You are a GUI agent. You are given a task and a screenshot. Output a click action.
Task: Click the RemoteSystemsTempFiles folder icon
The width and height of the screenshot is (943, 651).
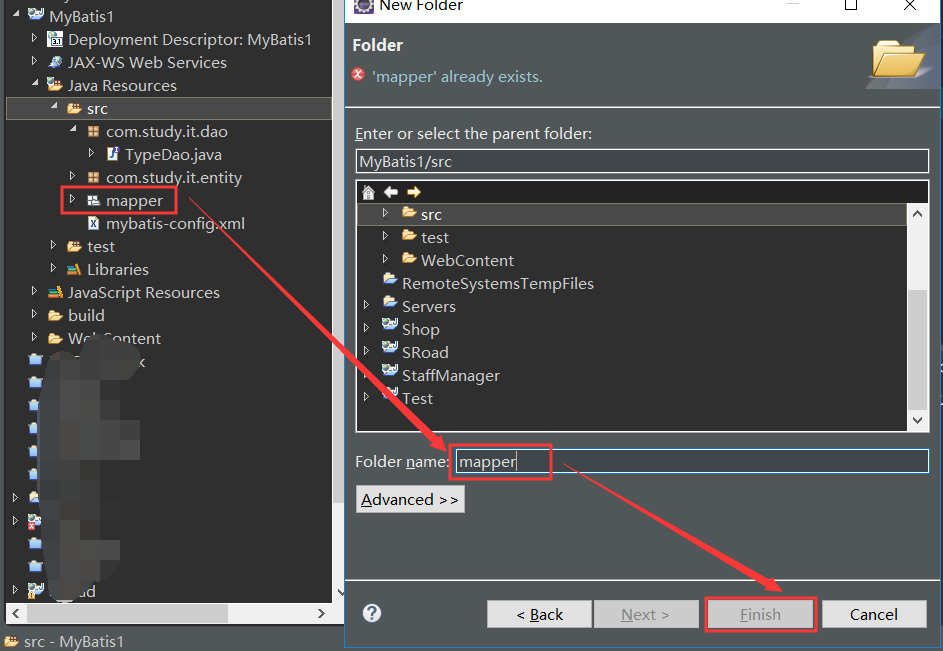(390, 279)
